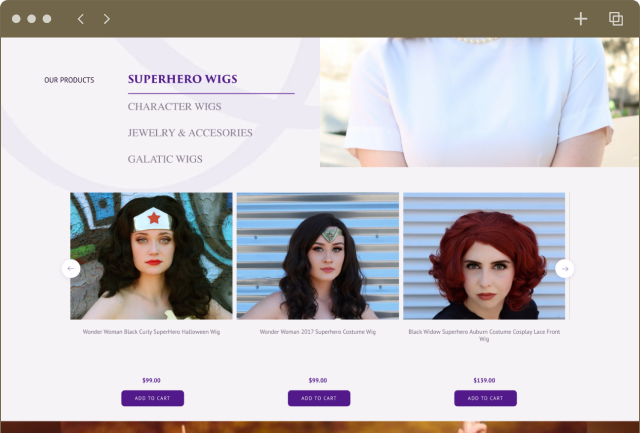Open Wonder Woman 2017 wig photo
640x433 pixels.
tap(318, 256)
